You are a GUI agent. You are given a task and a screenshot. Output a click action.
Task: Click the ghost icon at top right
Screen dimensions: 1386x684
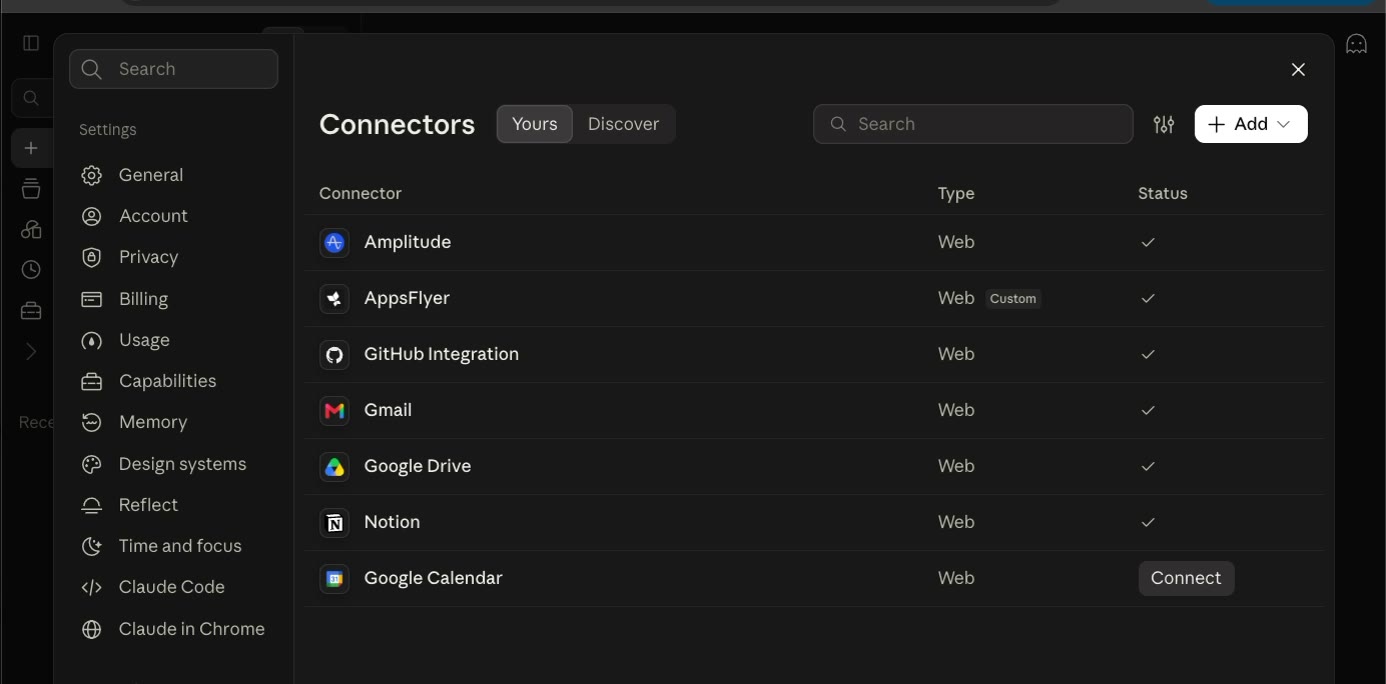(x=1356, y=44)
